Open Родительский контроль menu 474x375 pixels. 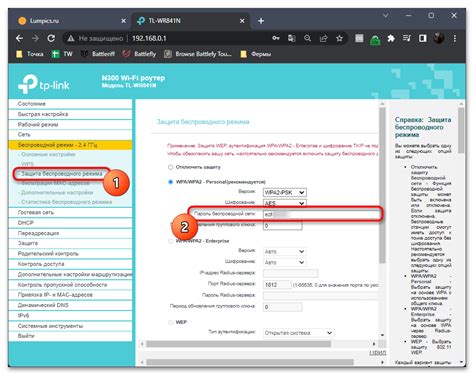coord(70,254)
